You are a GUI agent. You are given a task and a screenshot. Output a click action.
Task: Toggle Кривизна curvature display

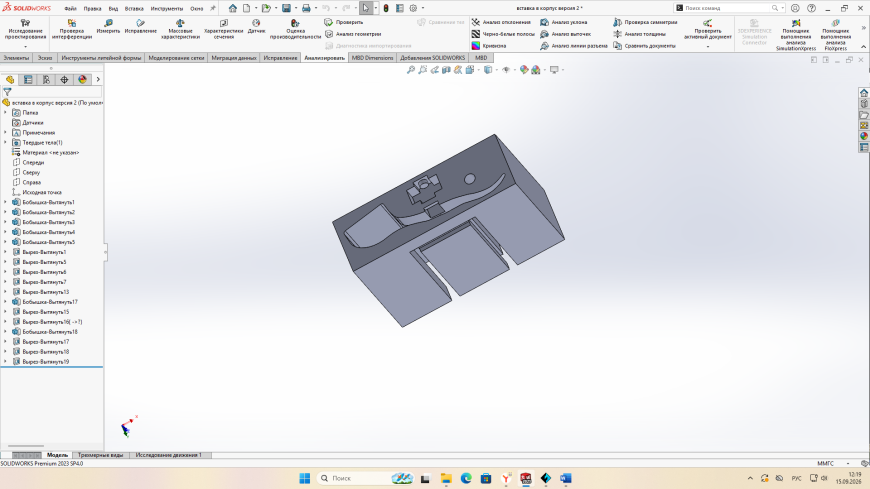(x=489, y=46)
